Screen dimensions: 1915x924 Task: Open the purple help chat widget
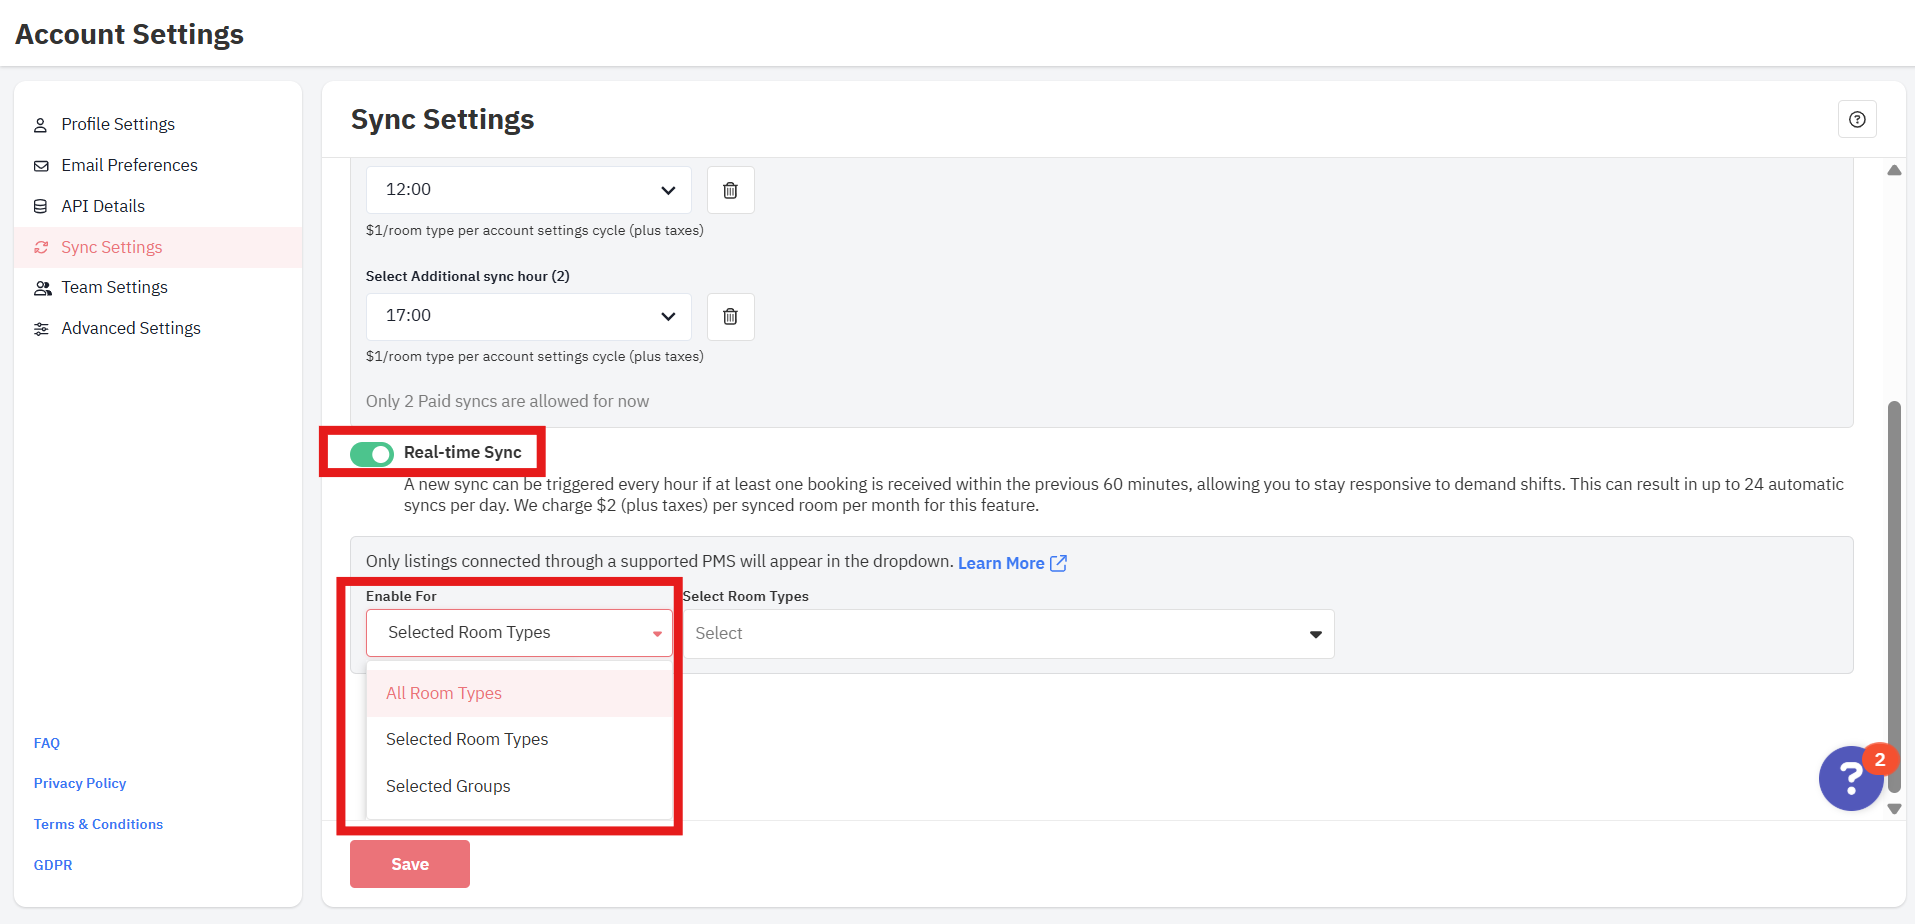coord(1851,778)
